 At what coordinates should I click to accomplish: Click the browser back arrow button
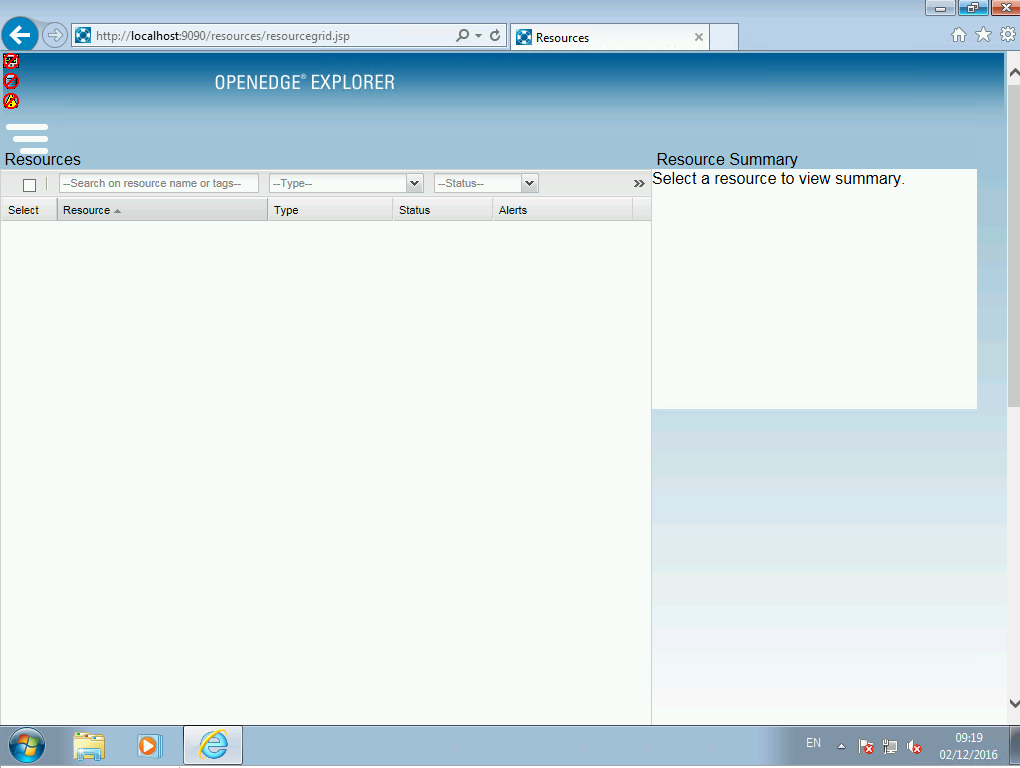point(20,35)
